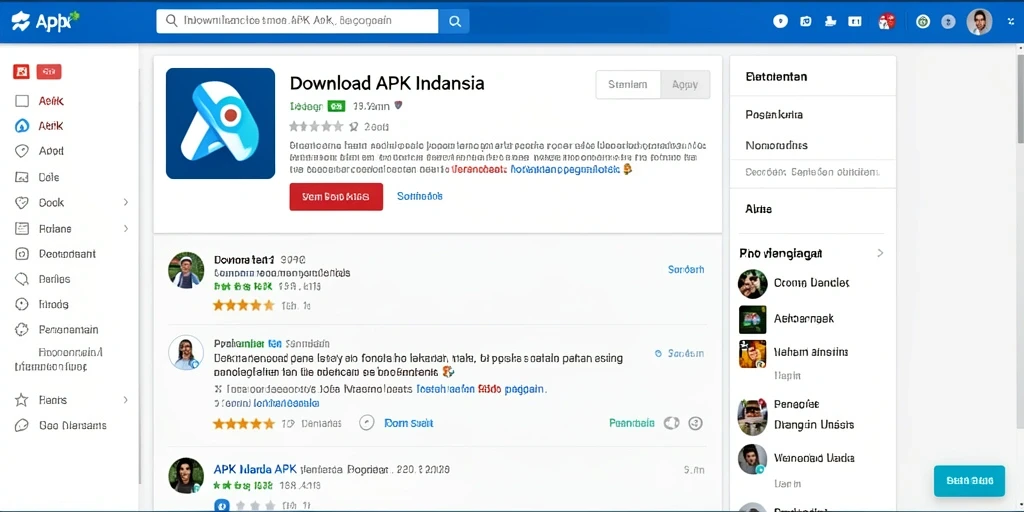
Task: Click the Gao Diarsams sidebar icon
Action: (22, 425)
